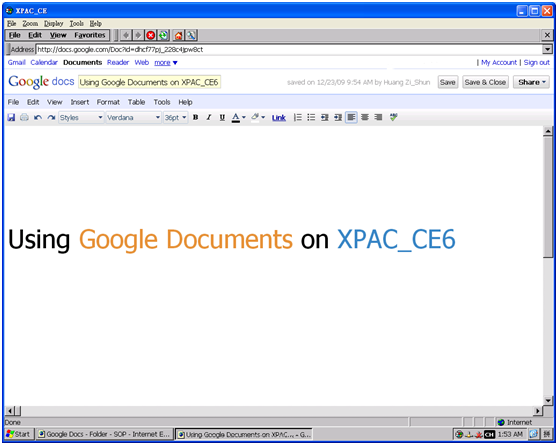Viewport: 558px width, 445px height.
Task: Click the spell check icon
Action: [393, 117]
